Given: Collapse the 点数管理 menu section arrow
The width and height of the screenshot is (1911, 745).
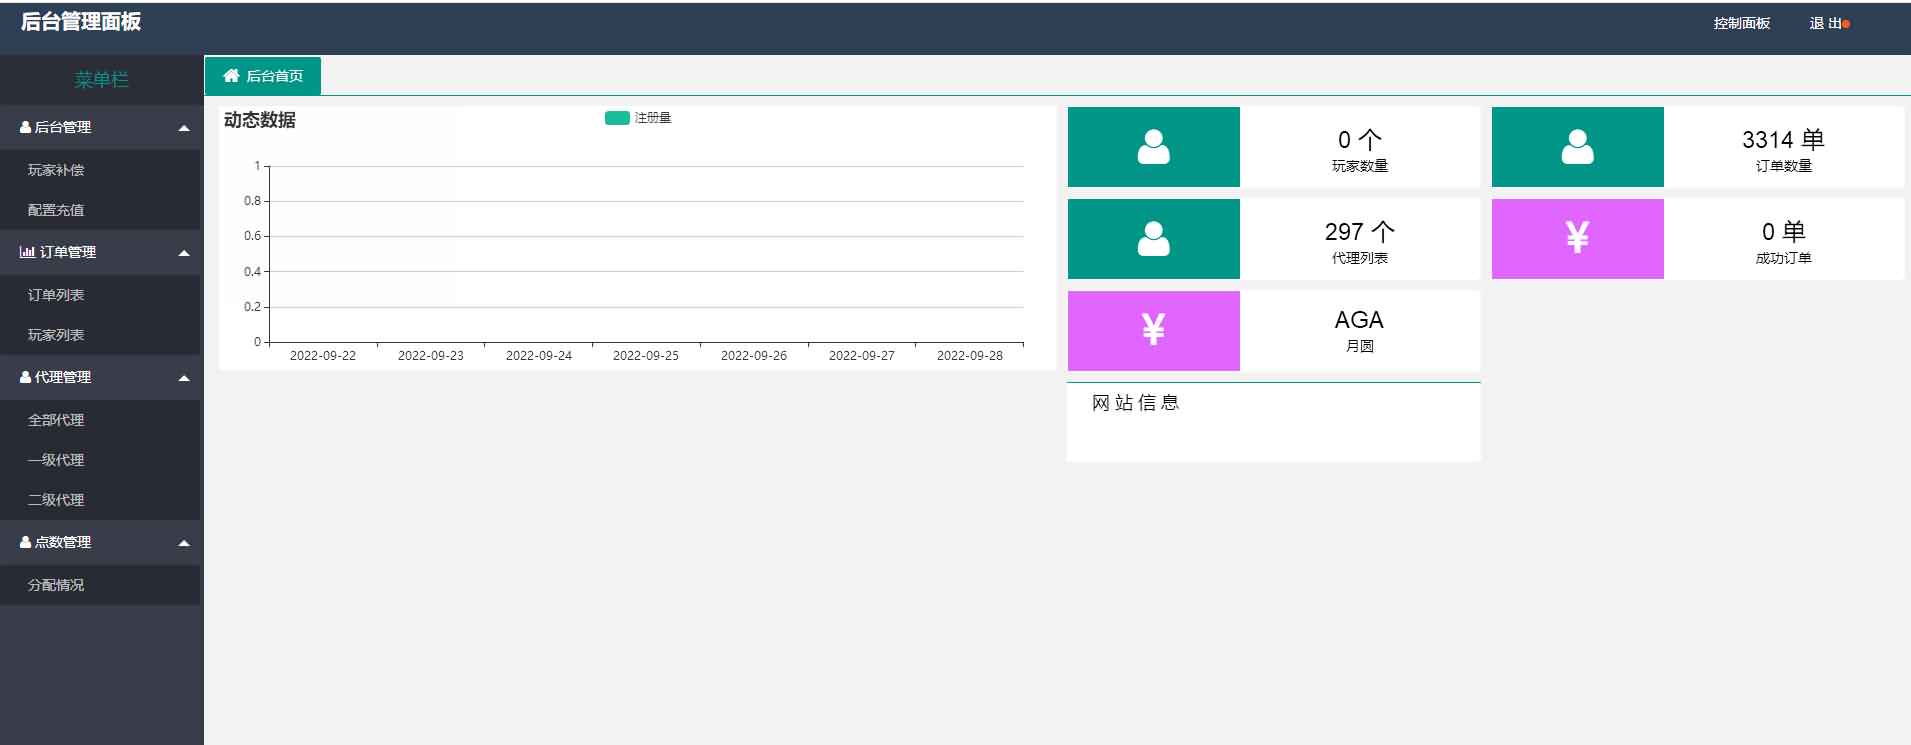Looking at the screenshot, I should pos(184,543).
